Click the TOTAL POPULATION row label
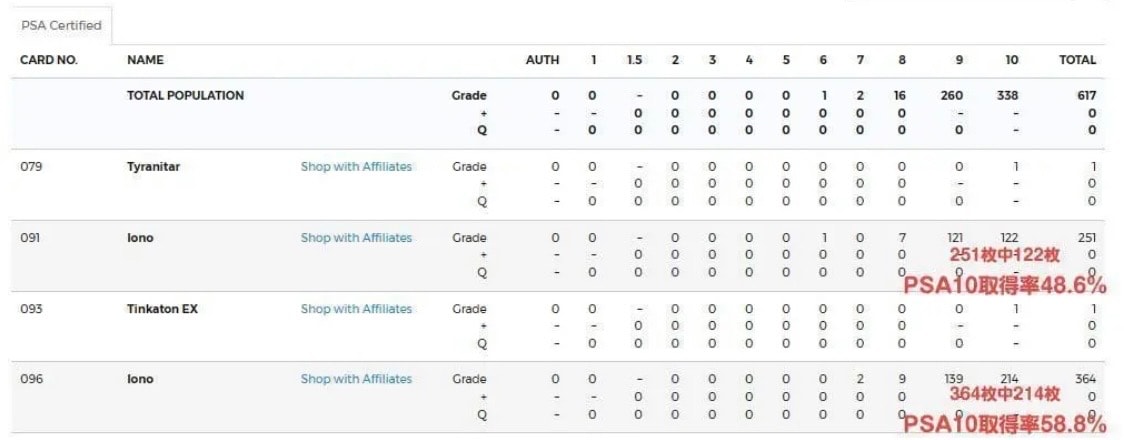 (185, 95)
